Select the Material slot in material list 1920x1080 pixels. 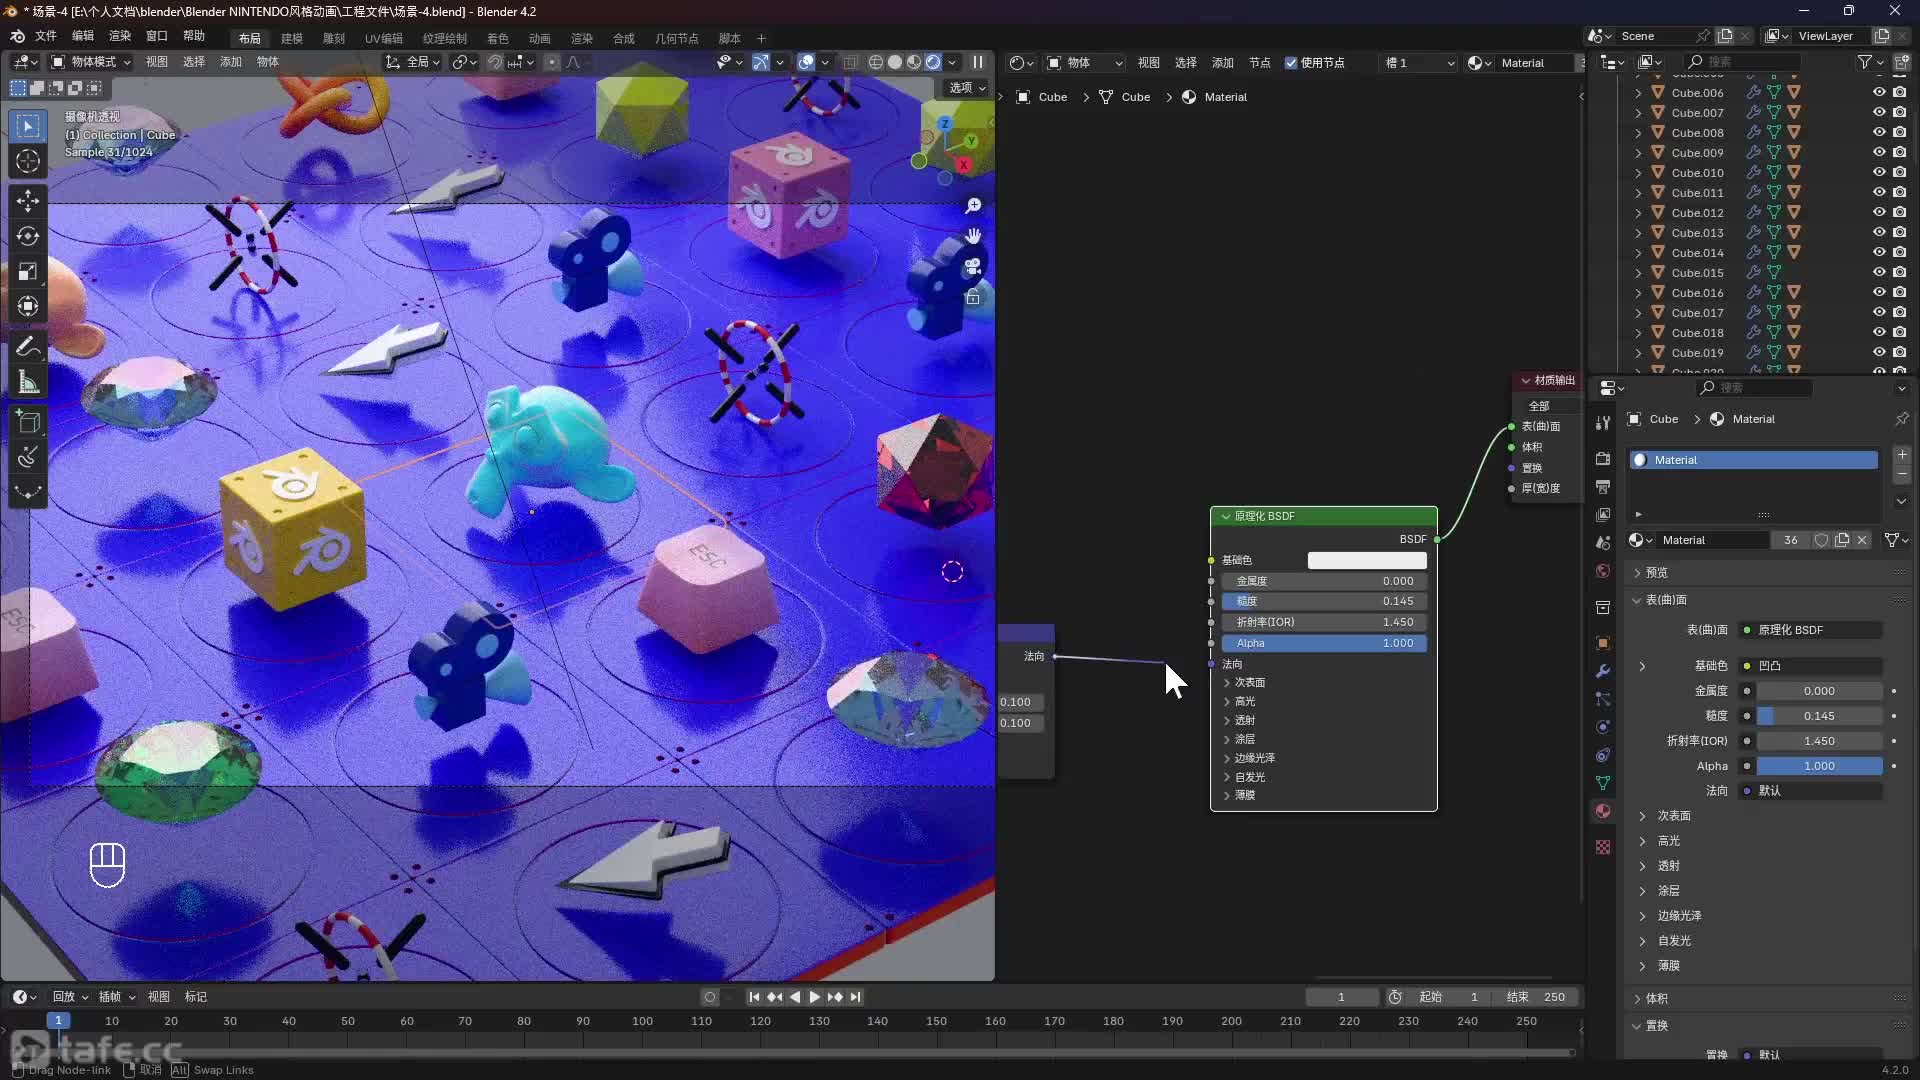click(1754, 460)
